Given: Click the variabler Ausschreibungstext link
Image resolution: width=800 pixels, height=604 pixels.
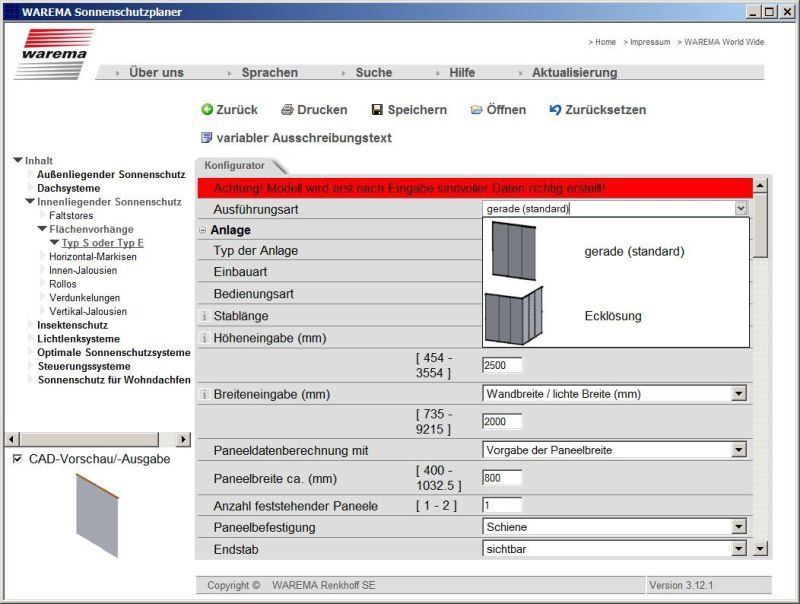Looking at the screenshot, I should tap(304, 138).
